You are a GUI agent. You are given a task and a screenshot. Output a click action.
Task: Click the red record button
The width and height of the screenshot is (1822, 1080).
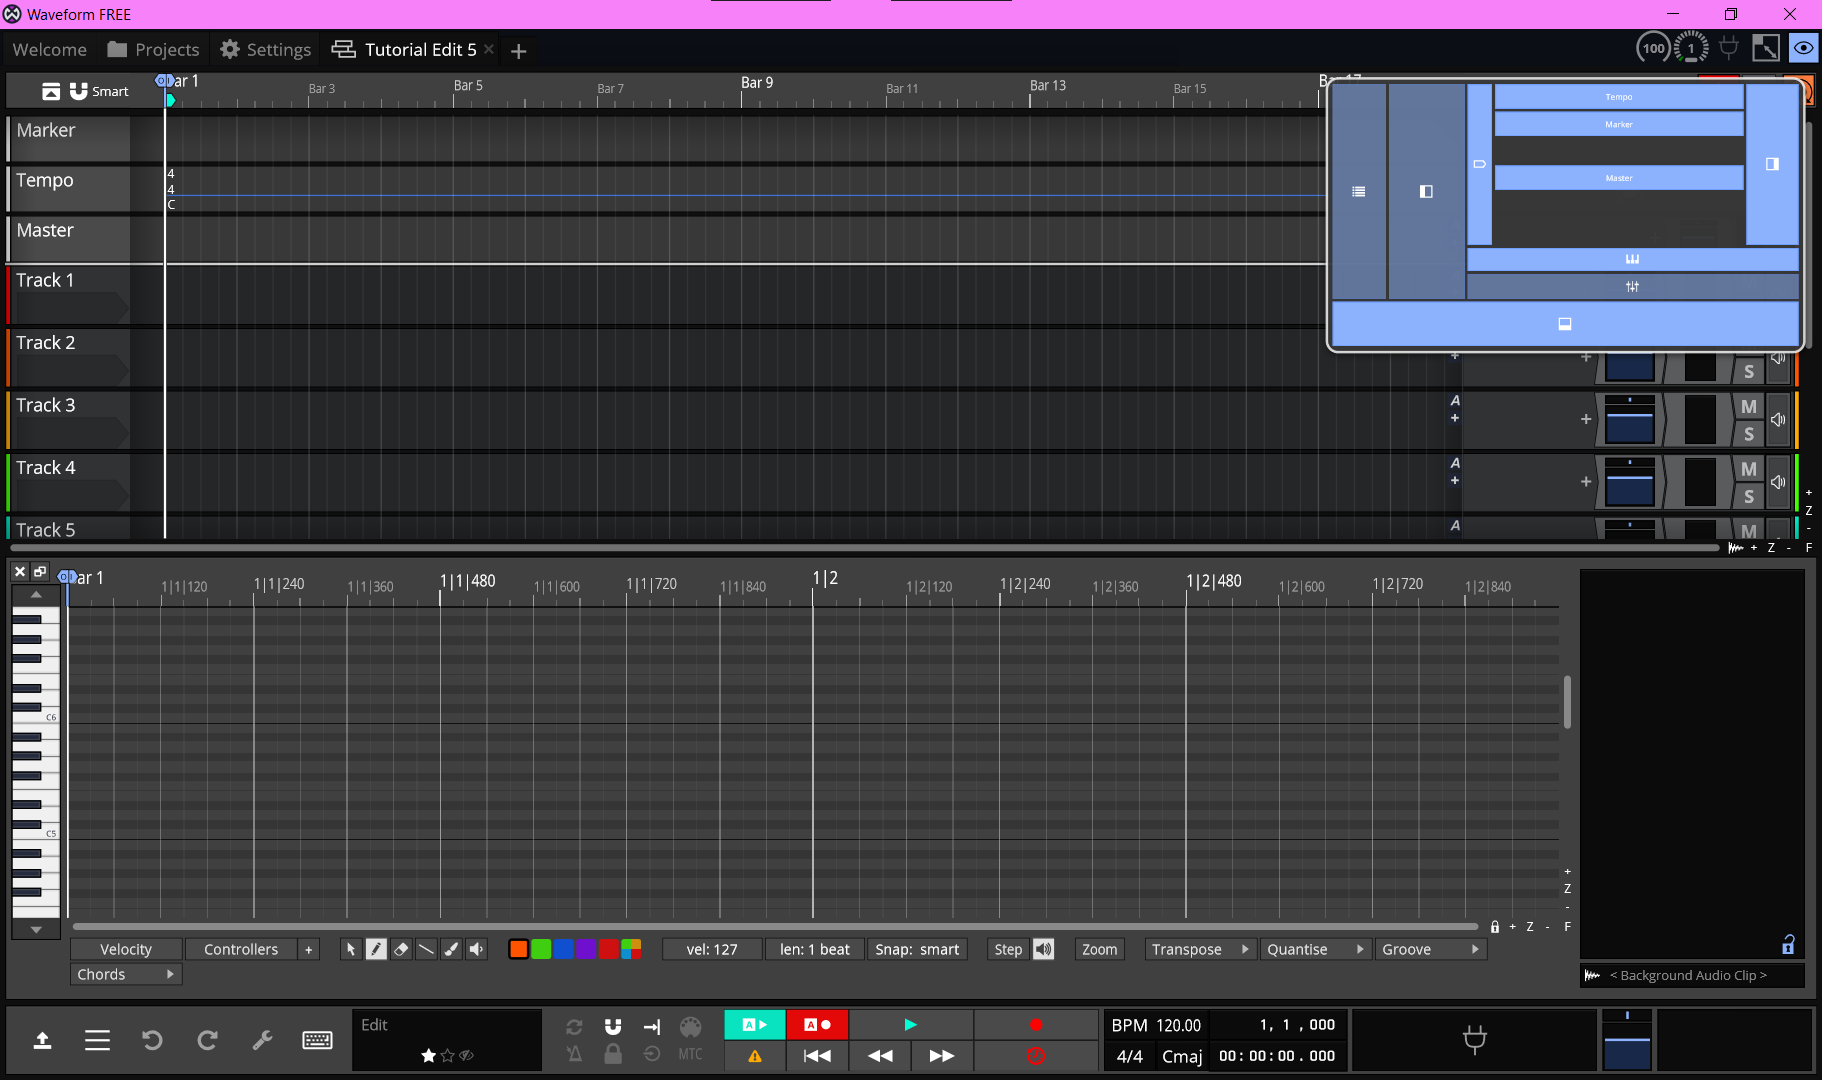[1035, 1025]
